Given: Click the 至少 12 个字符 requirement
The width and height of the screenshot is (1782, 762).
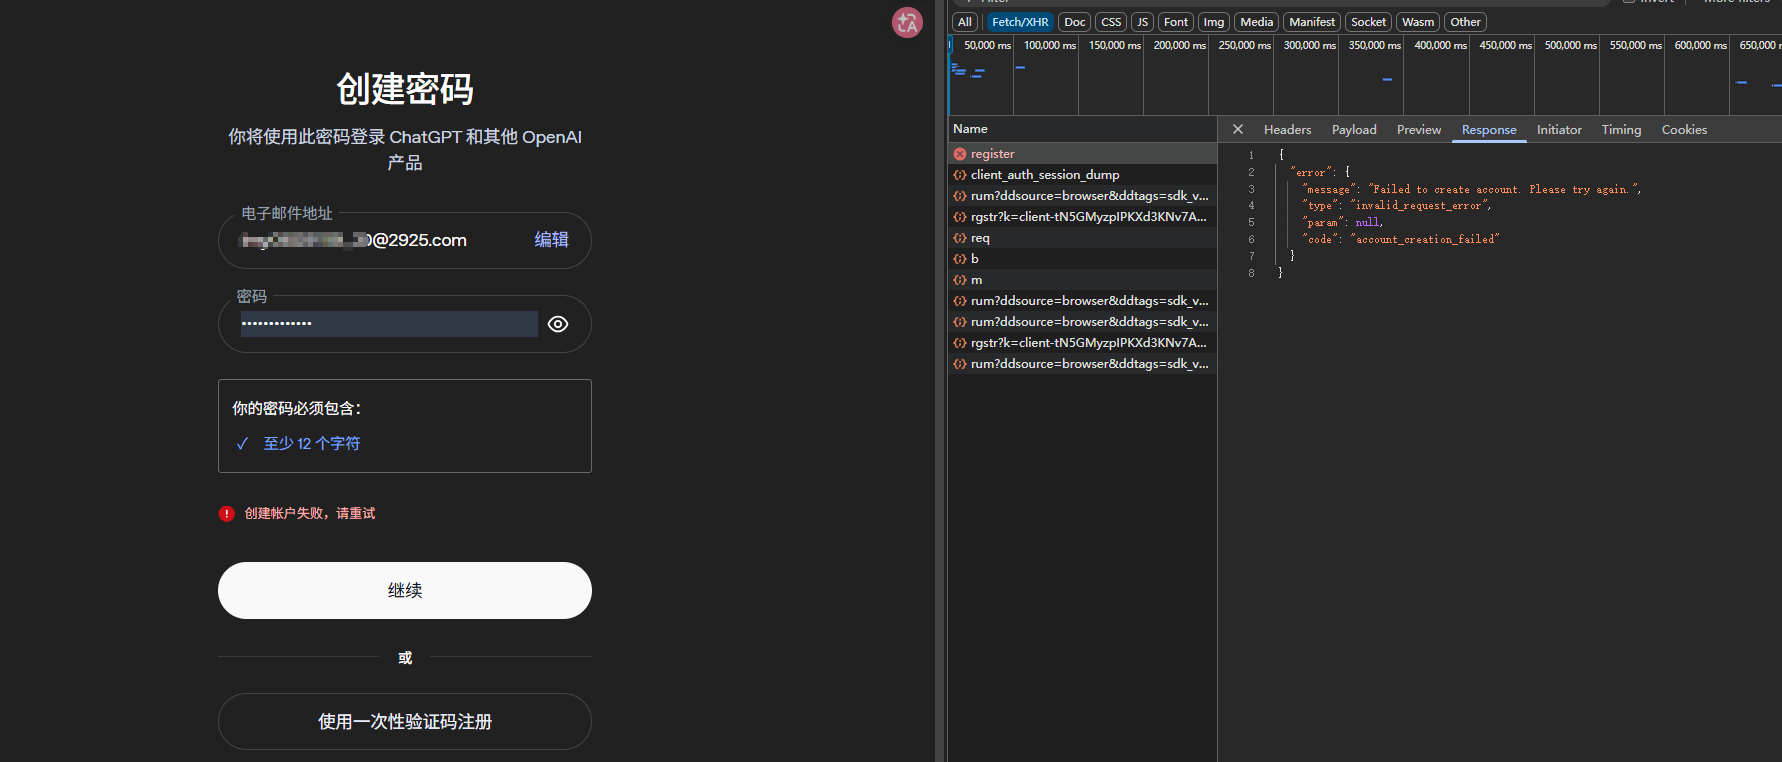Looking at the screenshot, I should coord(312,443).
